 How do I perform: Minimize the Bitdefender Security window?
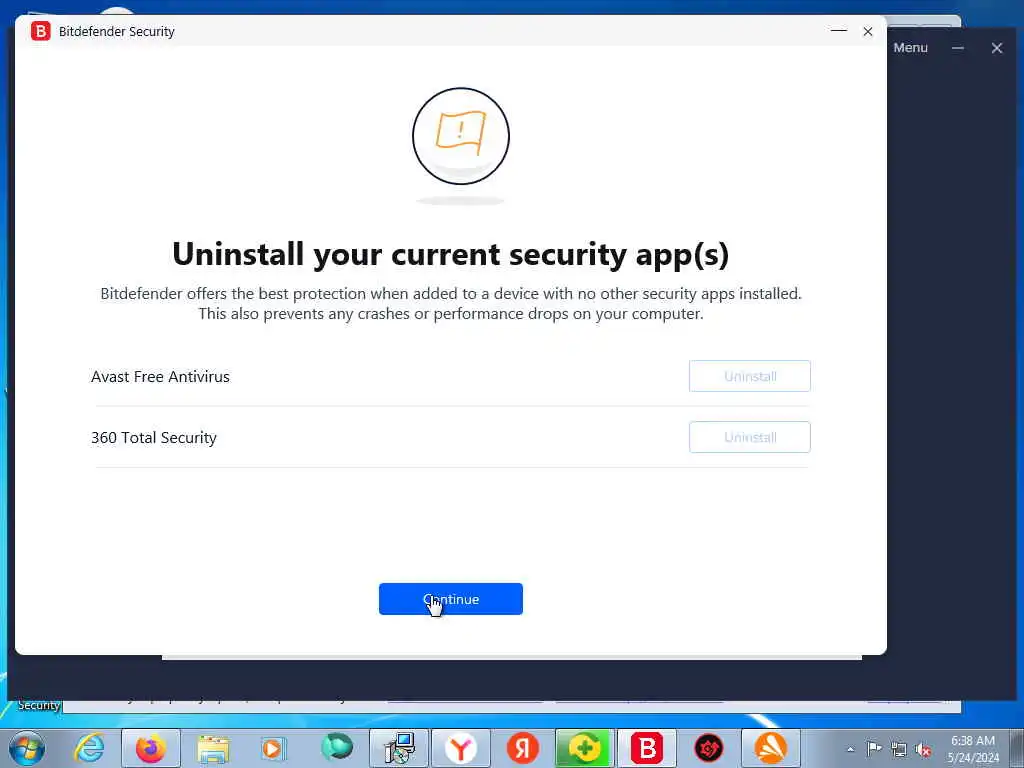tap(839, 31)
